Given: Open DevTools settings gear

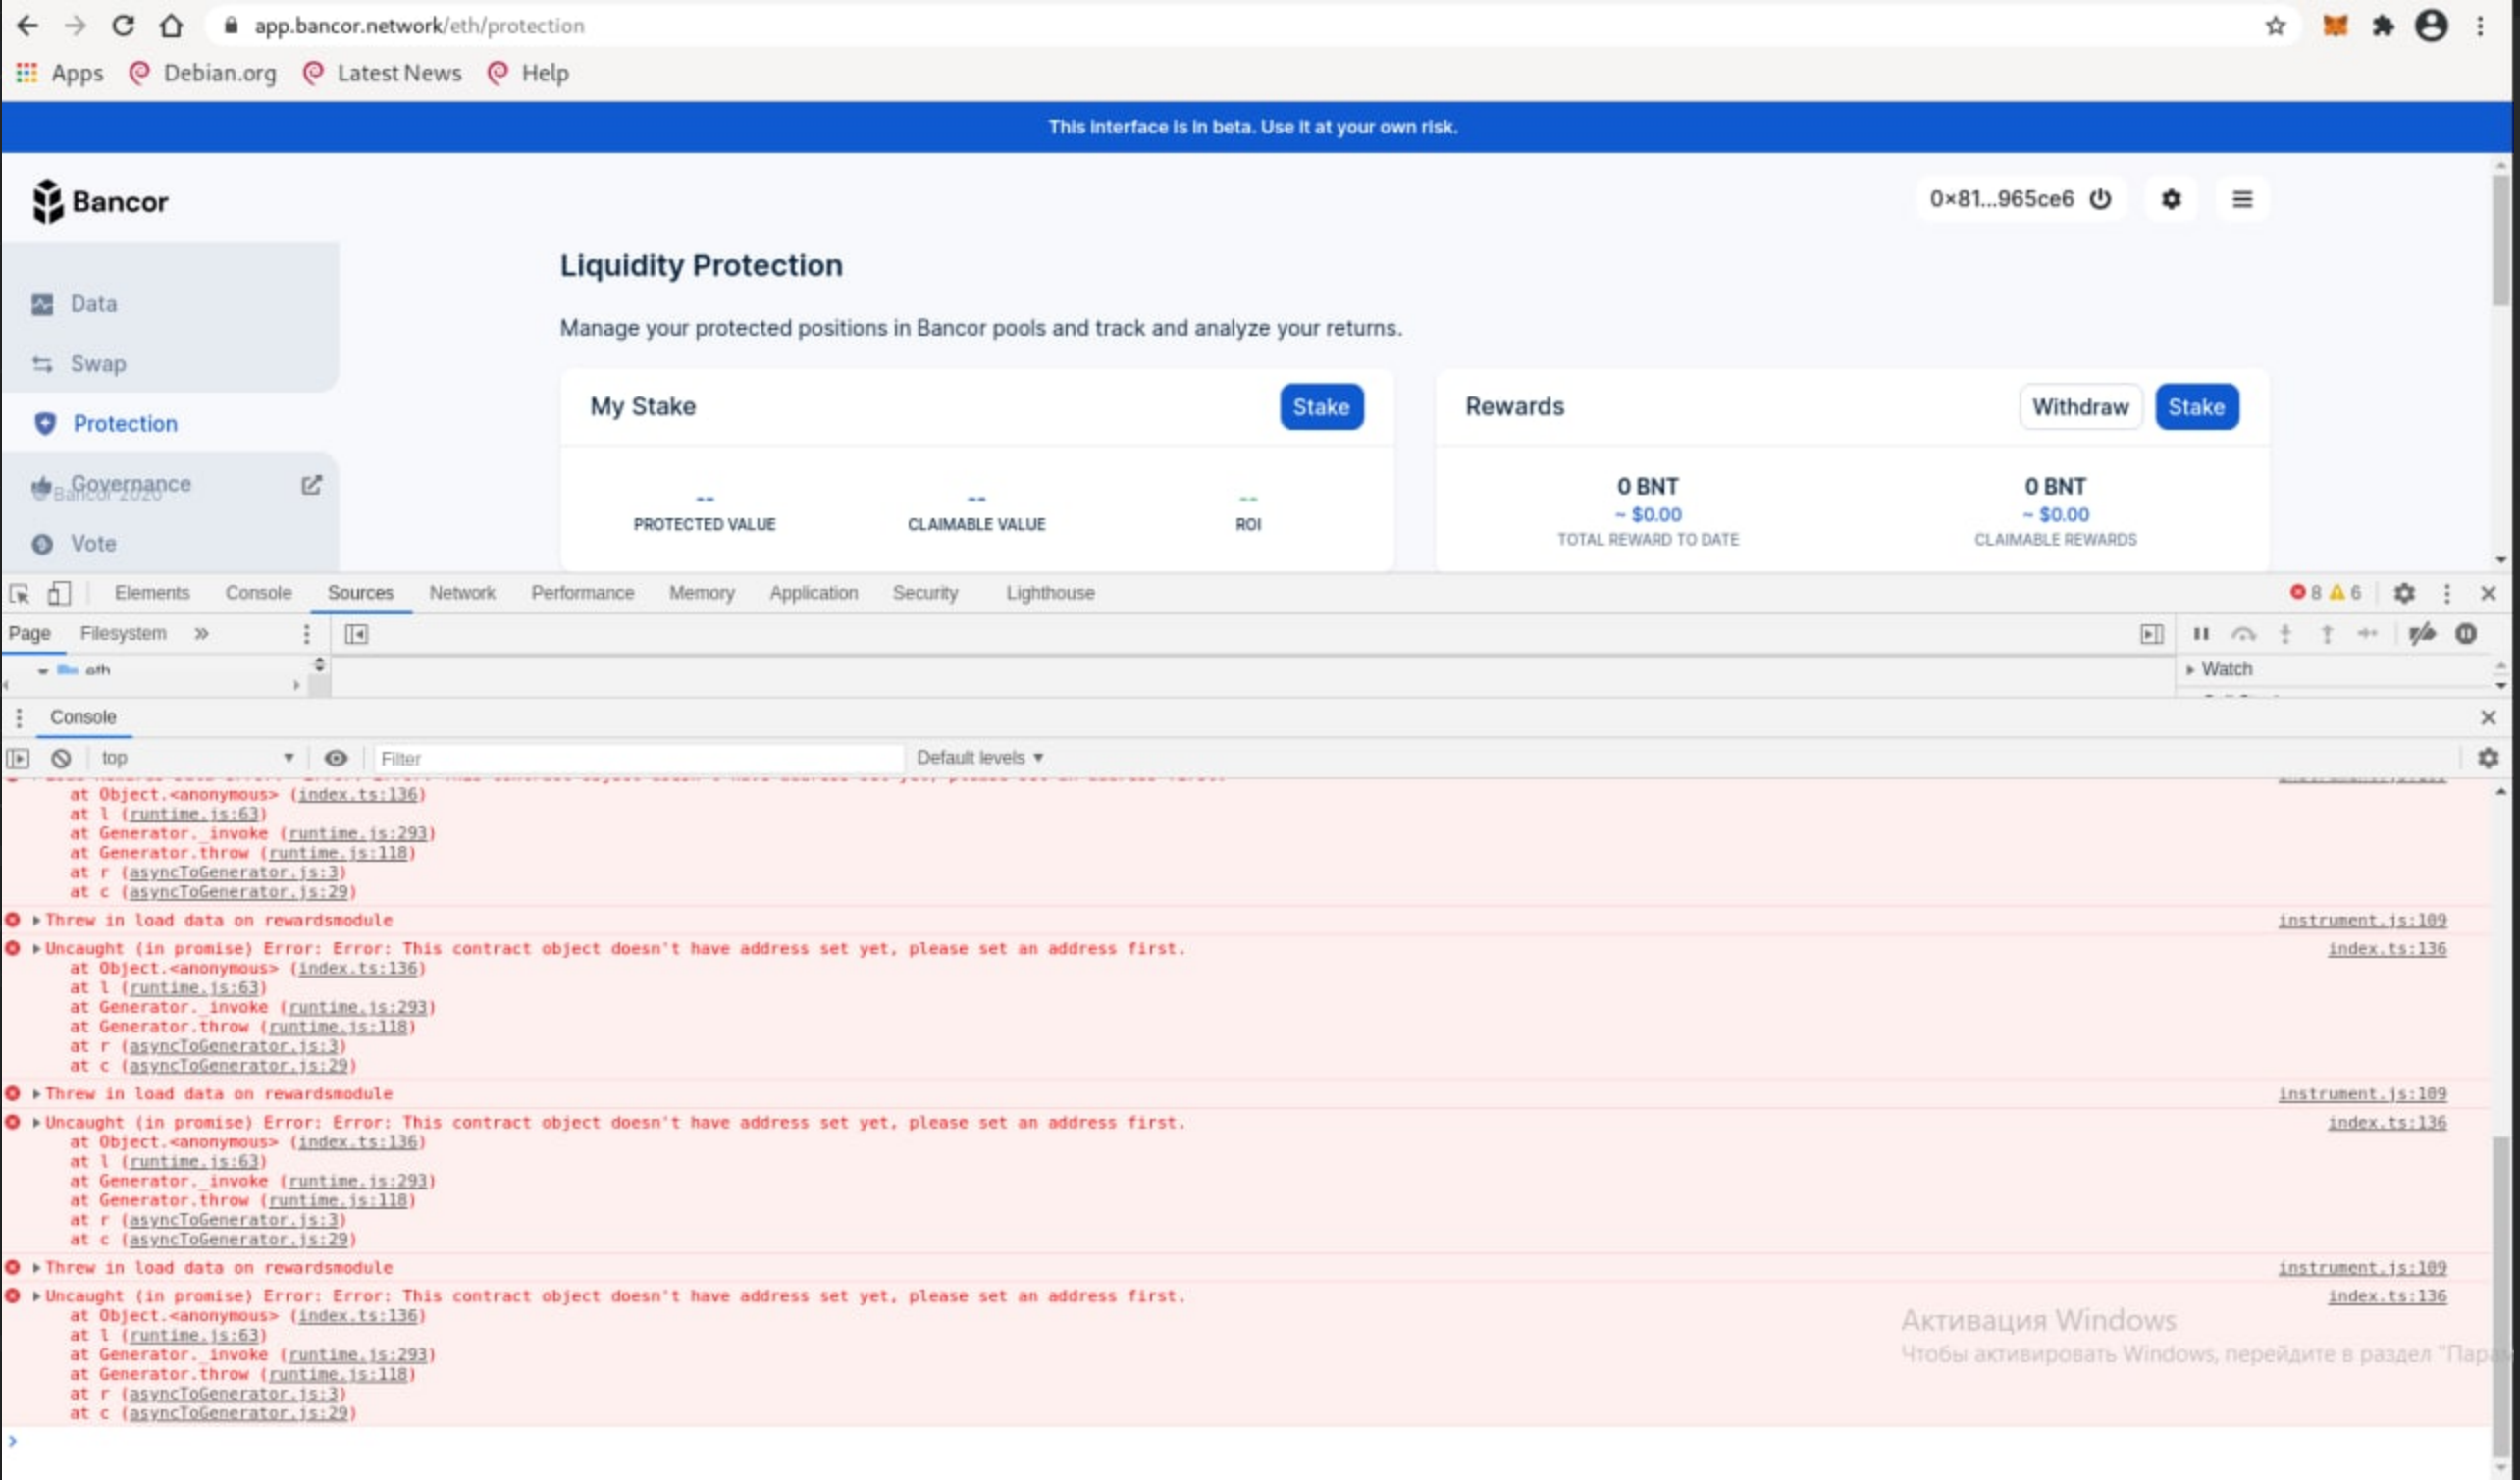Looking at the screenshot, I should [x=2403, y=593].
